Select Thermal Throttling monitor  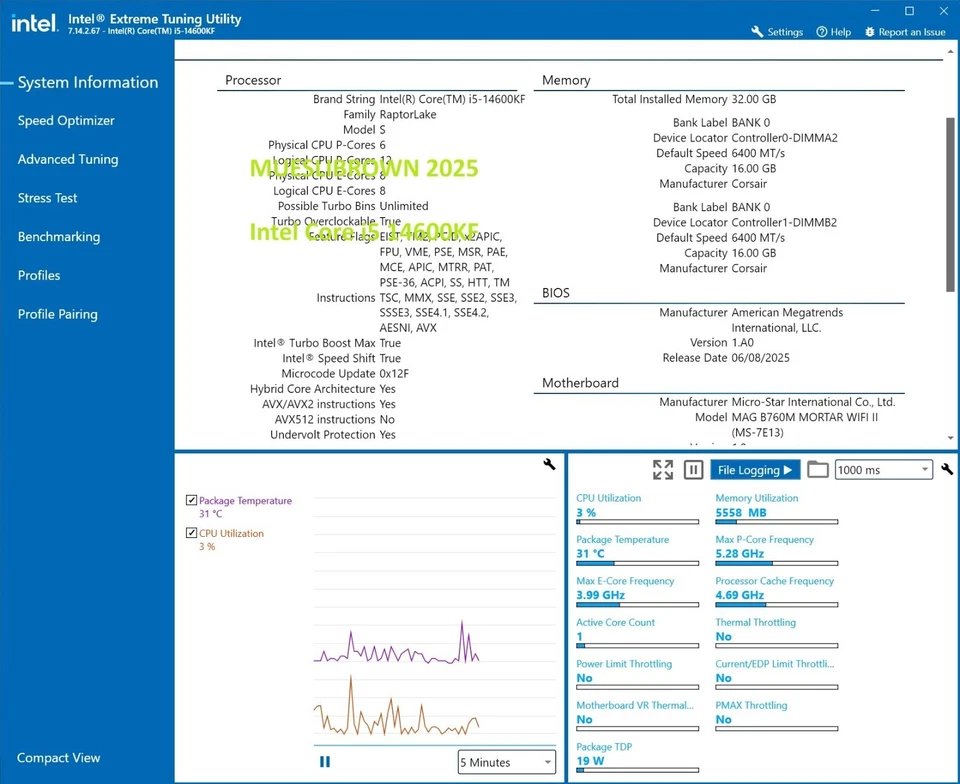pyautogui.click(x=776, y=632)
